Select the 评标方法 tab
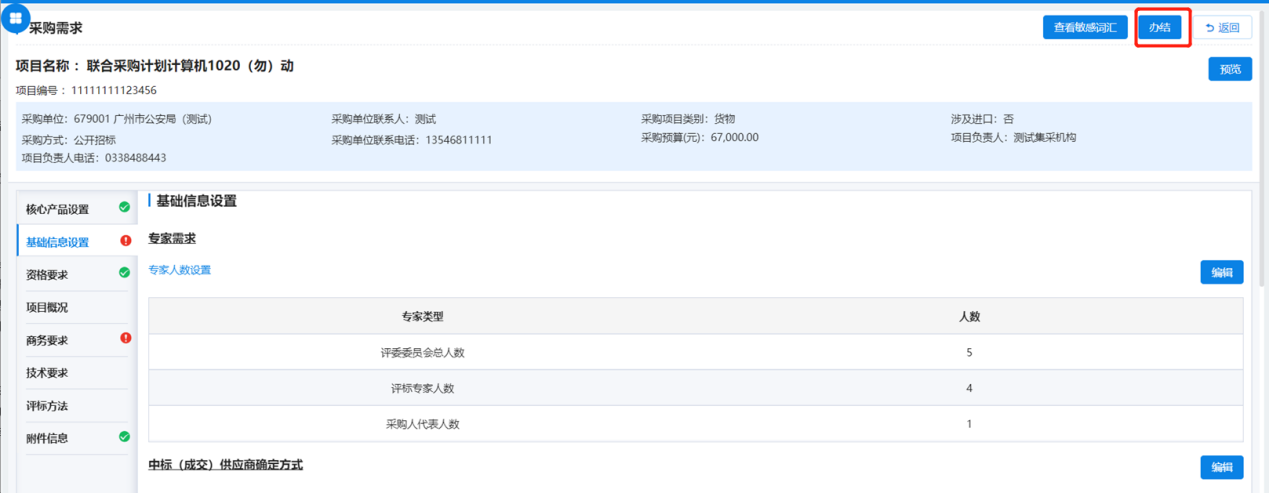 (47, 406)
